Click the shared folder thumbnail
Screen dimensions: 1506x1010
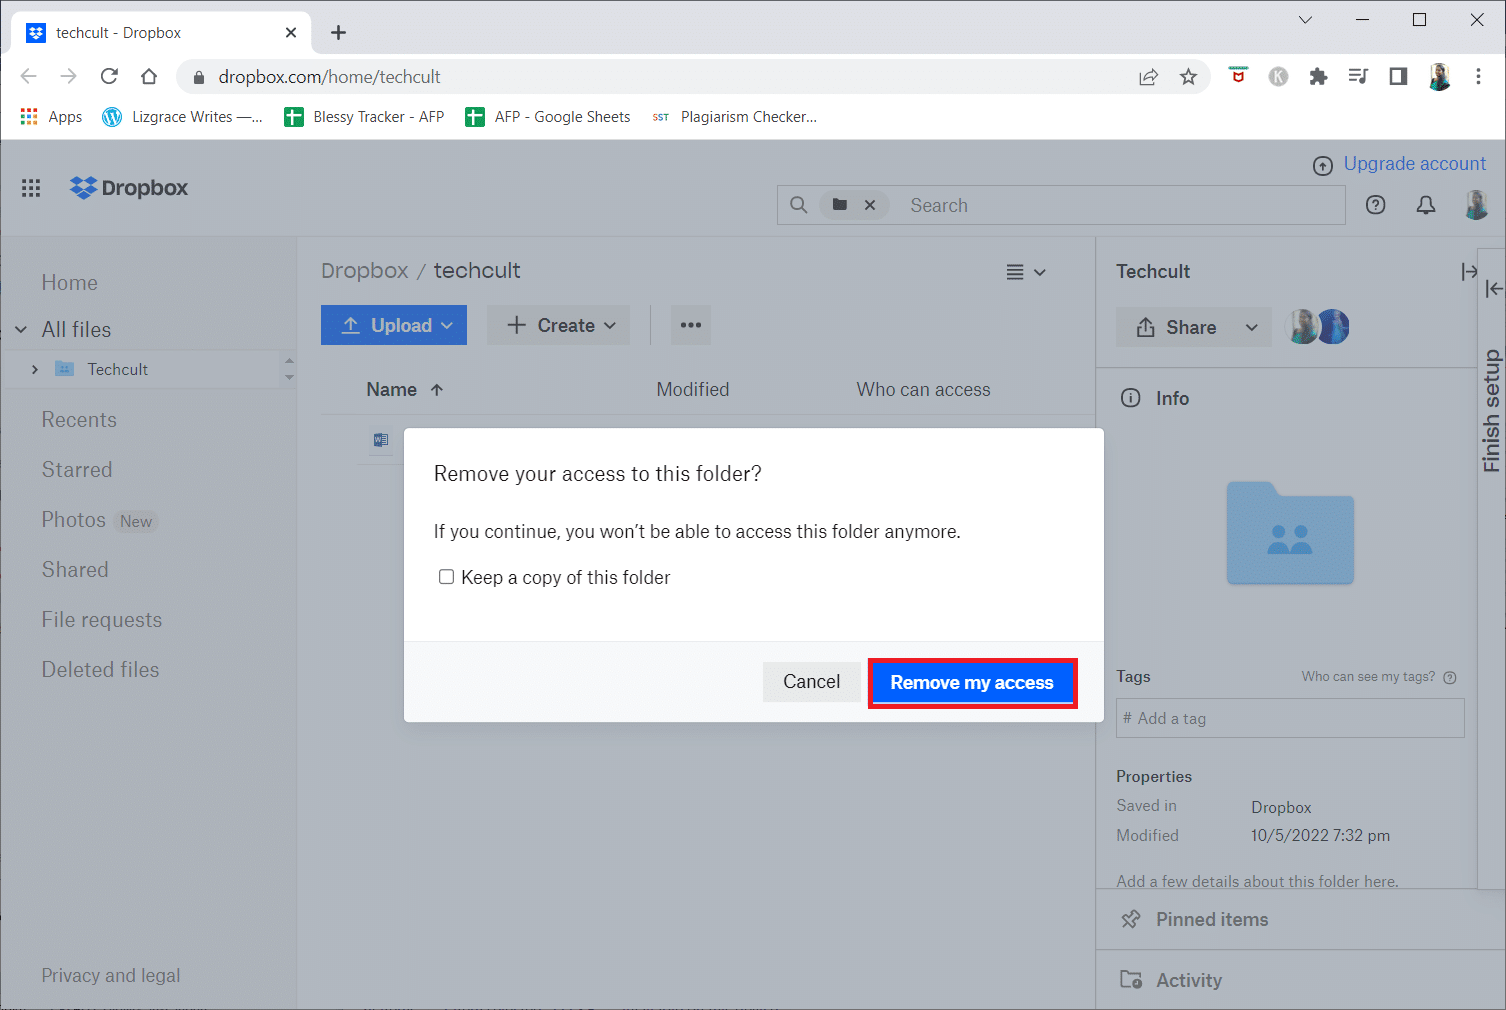(1290, 533)
